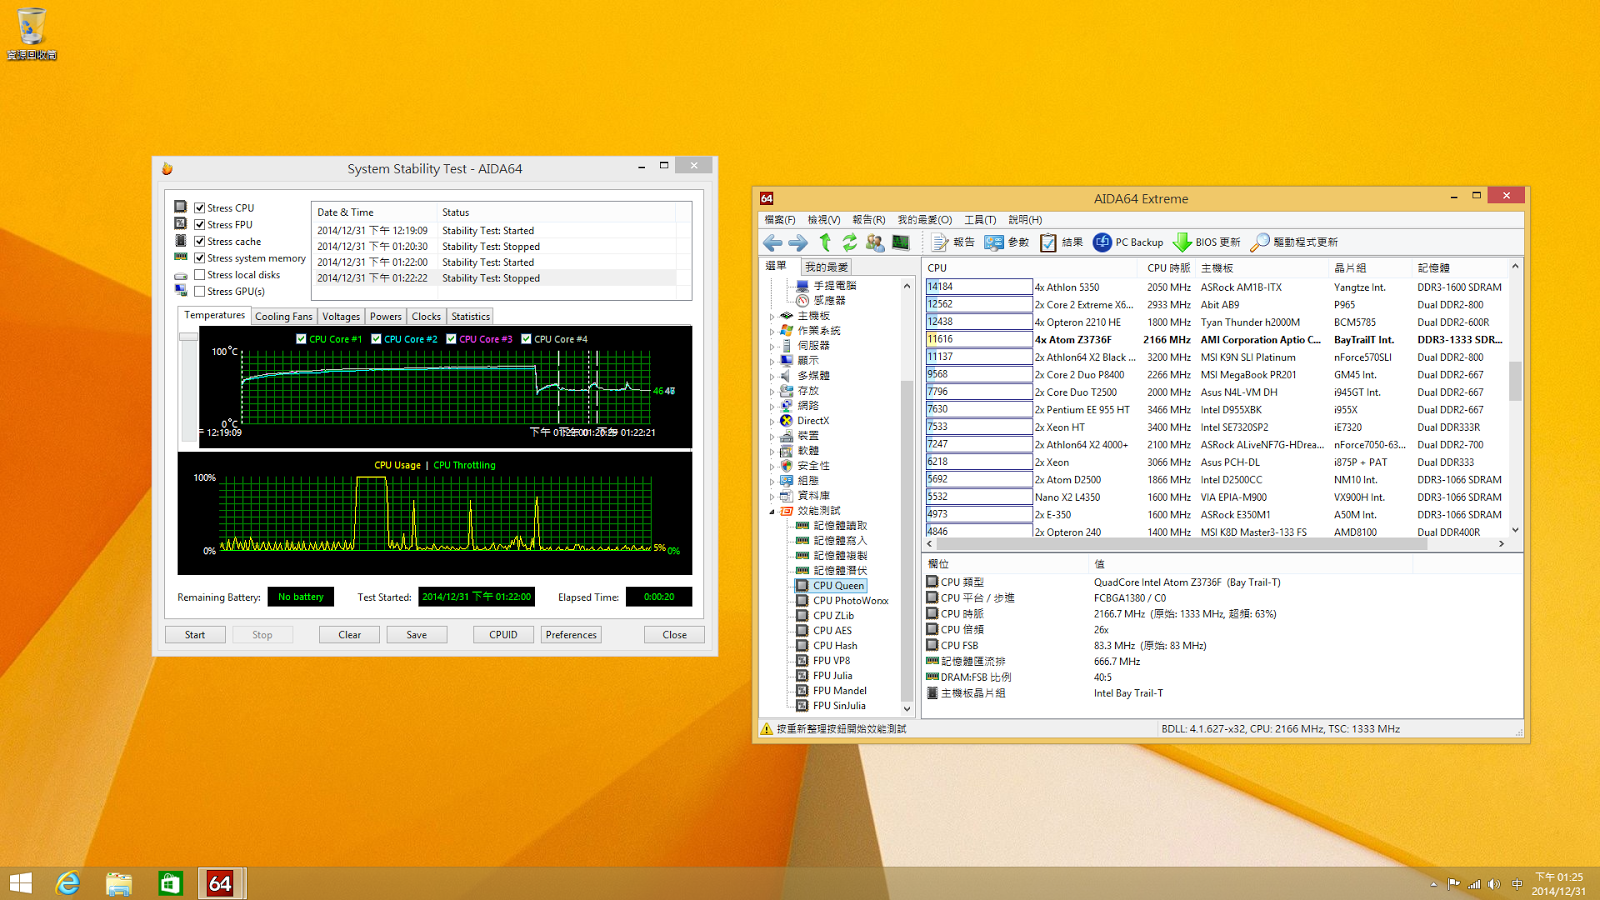This screenshot has height=900, width=1600.
Task: Expand 安全性 security tree node
Action: [772, 466]
